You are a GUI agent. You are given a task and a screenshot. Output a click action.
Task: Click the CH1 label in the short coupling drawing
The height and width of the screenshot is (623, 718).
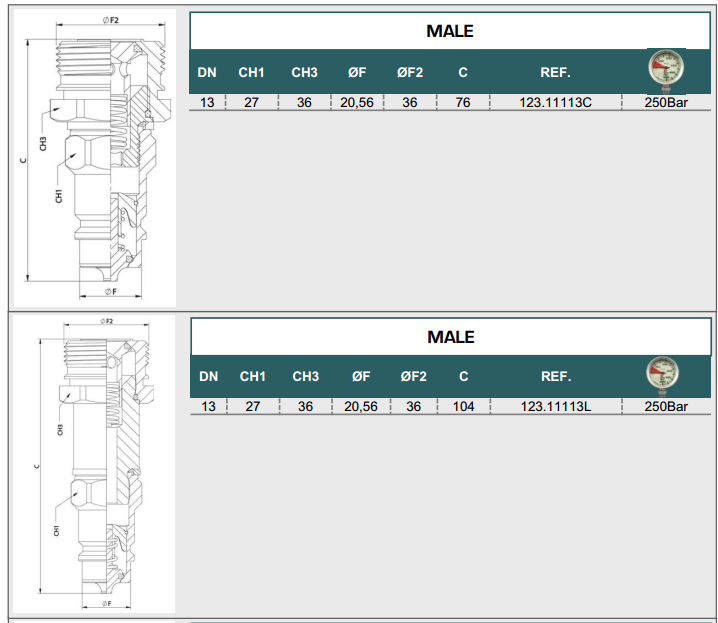59,196
